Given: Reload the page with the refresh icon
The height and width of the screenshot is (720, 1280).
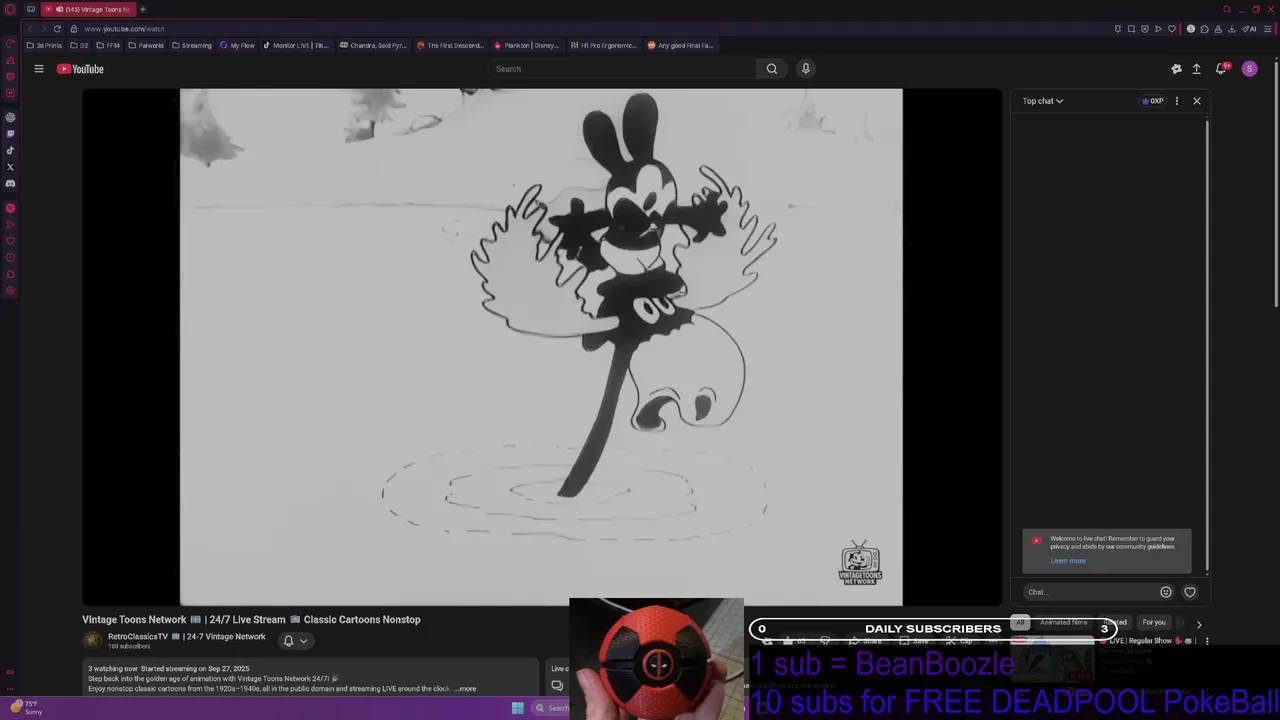Looking at the screenshot, I should point(57,29).
